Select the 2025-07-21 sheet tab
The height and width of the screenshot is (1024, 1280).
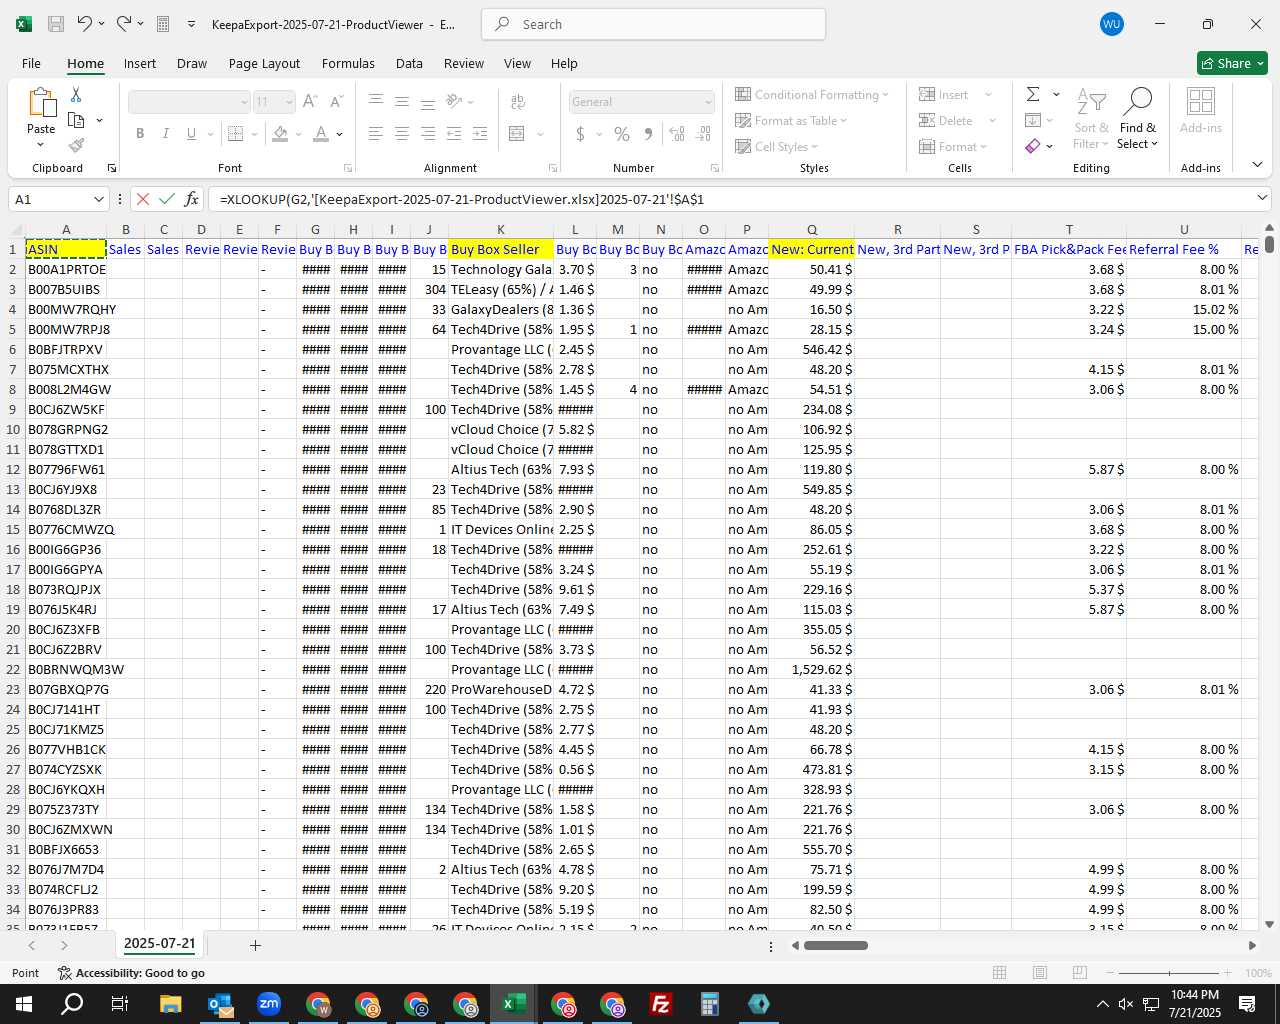pyautogui.click(x=159, y=943)
